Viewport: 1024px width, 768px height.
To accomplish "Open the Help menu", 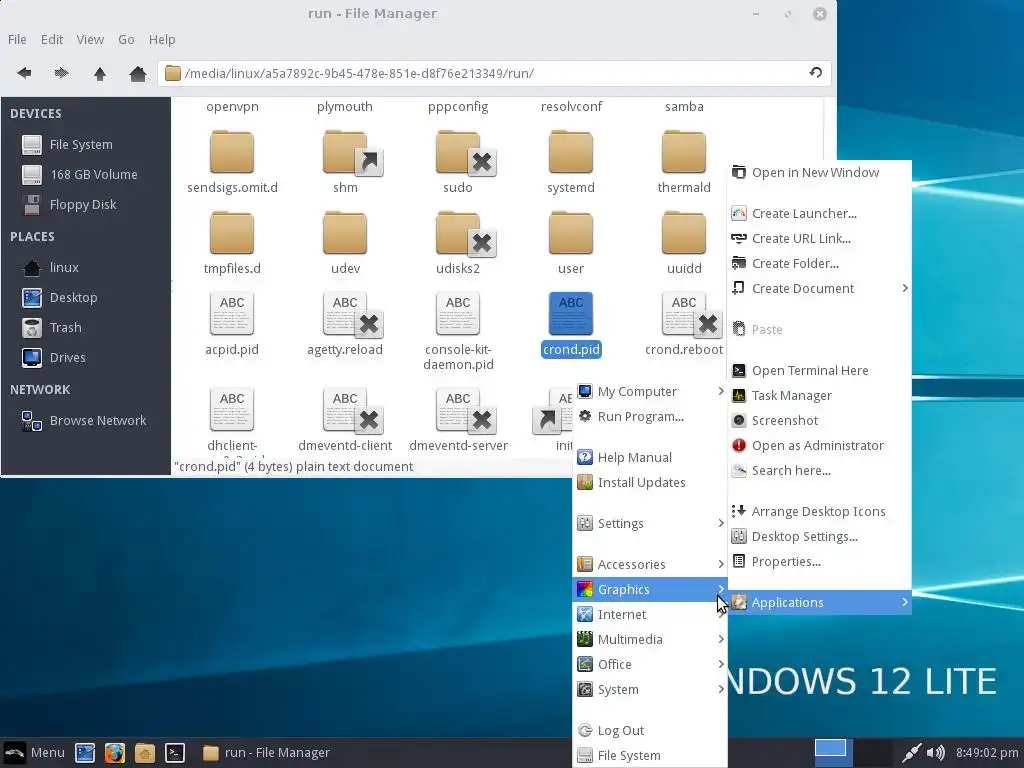I will pyautogui.click(x=162, y=39).
